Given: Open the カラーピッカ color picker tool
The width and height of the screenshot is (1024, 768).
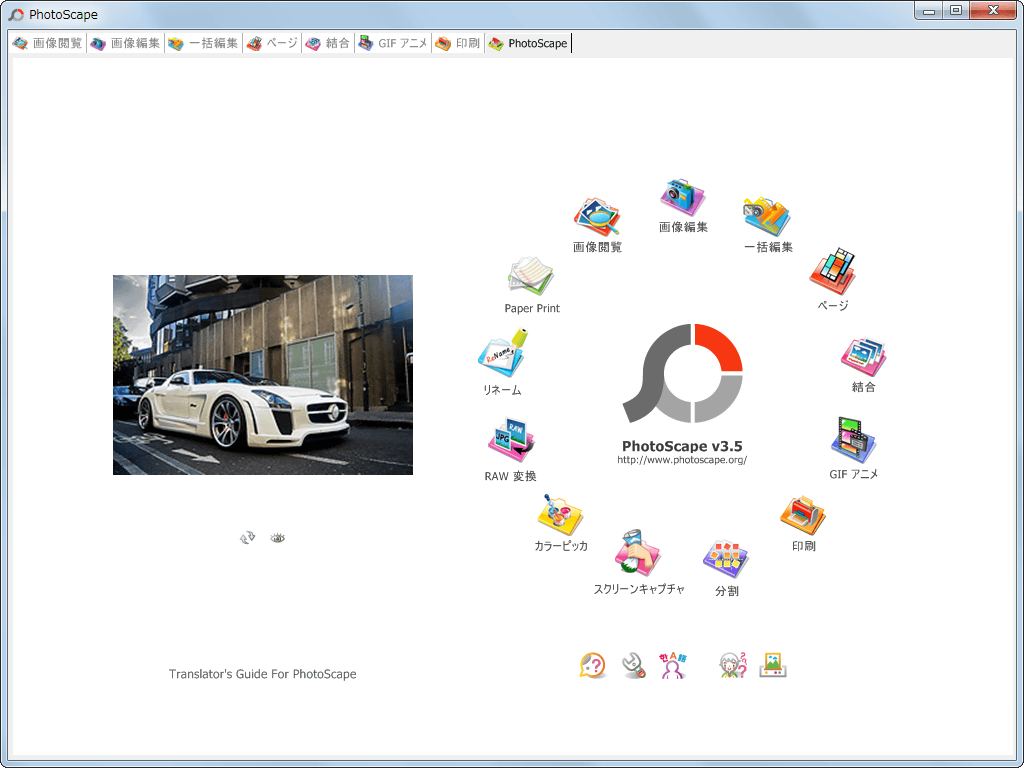Looking at the screenshot, I should pyautogui.click(x=560, y=516).
